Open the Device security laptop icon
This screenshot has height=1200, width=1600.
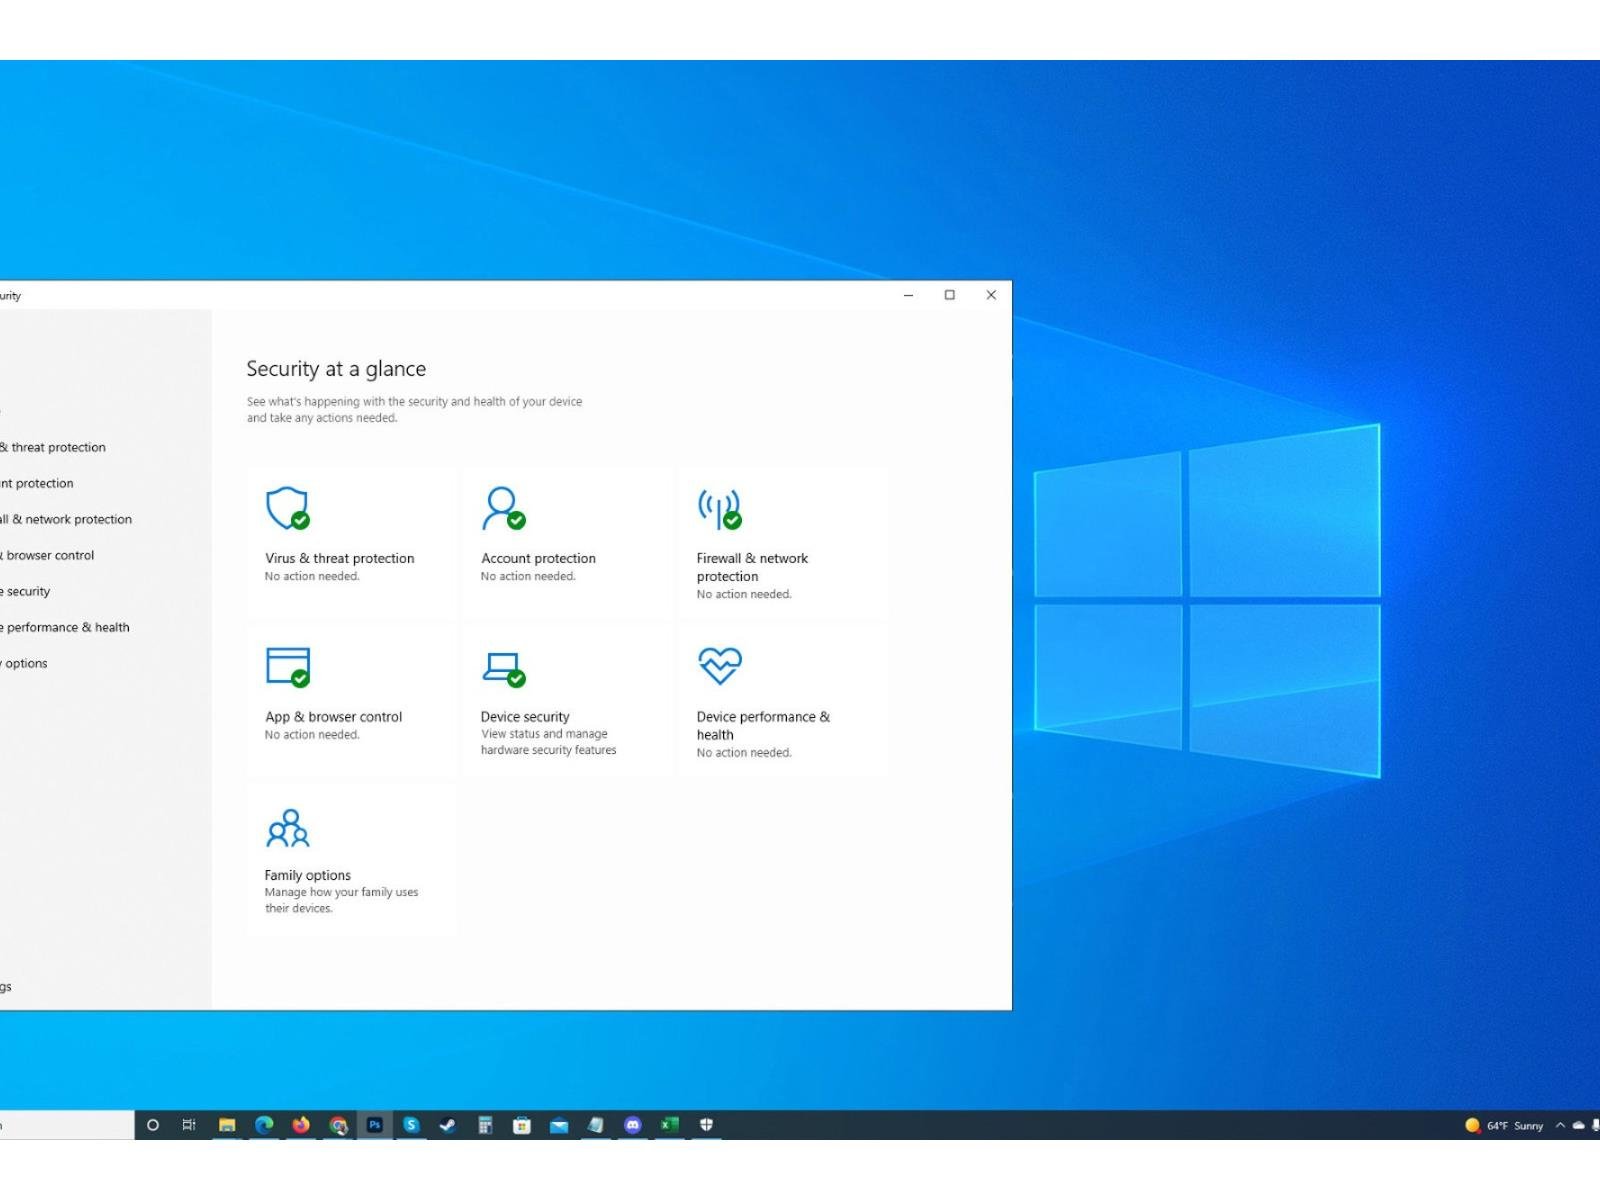click(503, 669)
